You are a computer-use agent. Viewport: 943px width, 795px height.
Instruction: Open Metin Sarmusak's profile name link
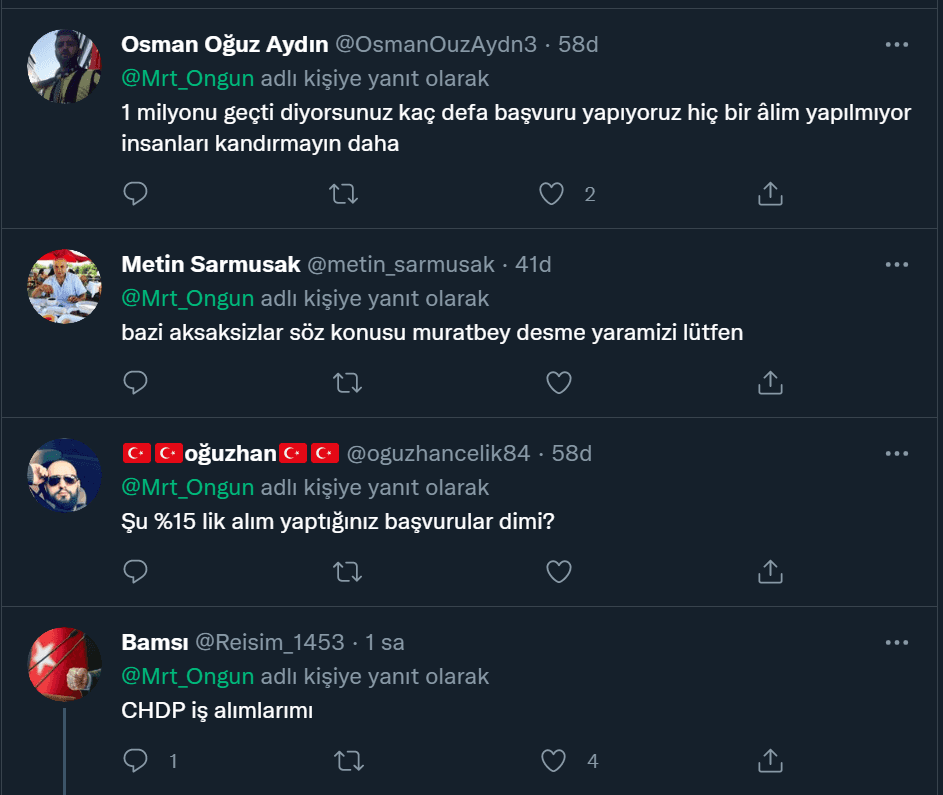tap(210, 265)
